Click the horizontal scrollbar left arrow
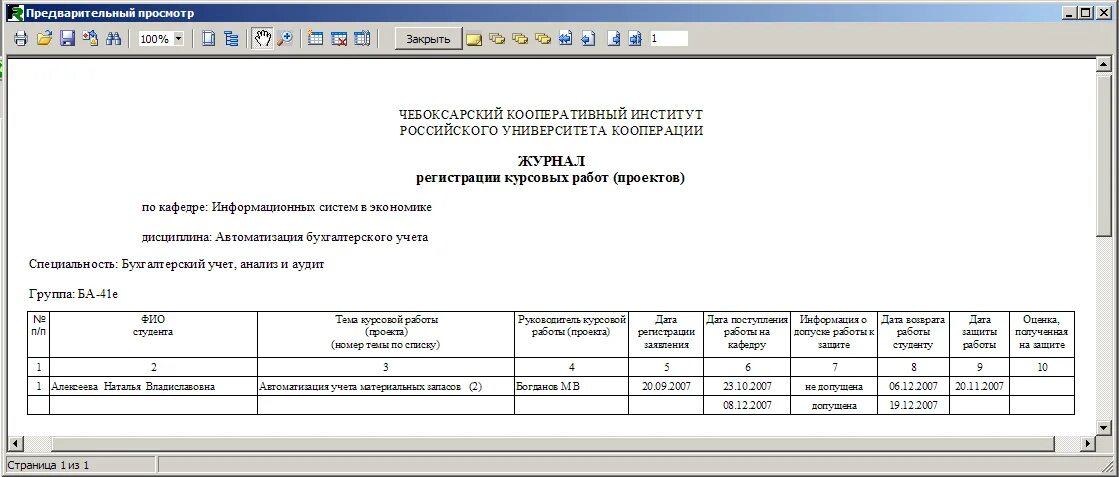 point(16,443)
